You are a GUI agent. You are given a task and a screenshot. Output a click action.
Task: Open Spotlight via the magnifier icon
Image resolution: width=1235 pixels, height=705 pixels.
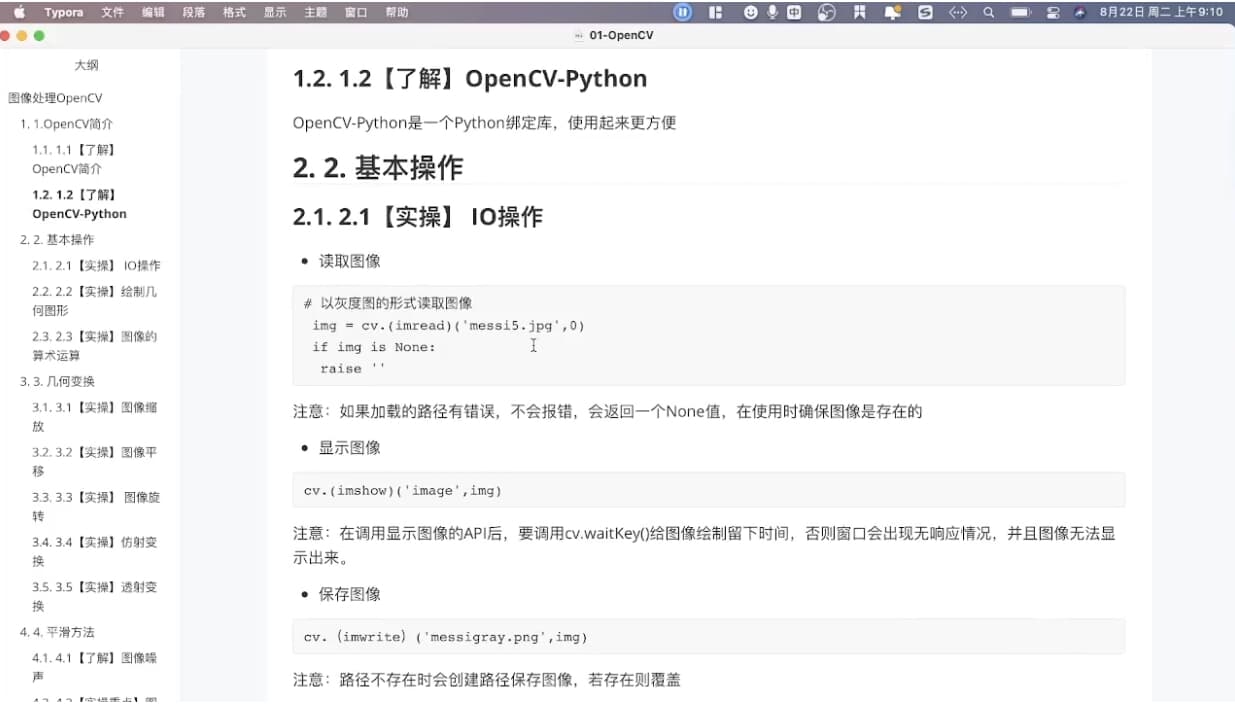990,11
